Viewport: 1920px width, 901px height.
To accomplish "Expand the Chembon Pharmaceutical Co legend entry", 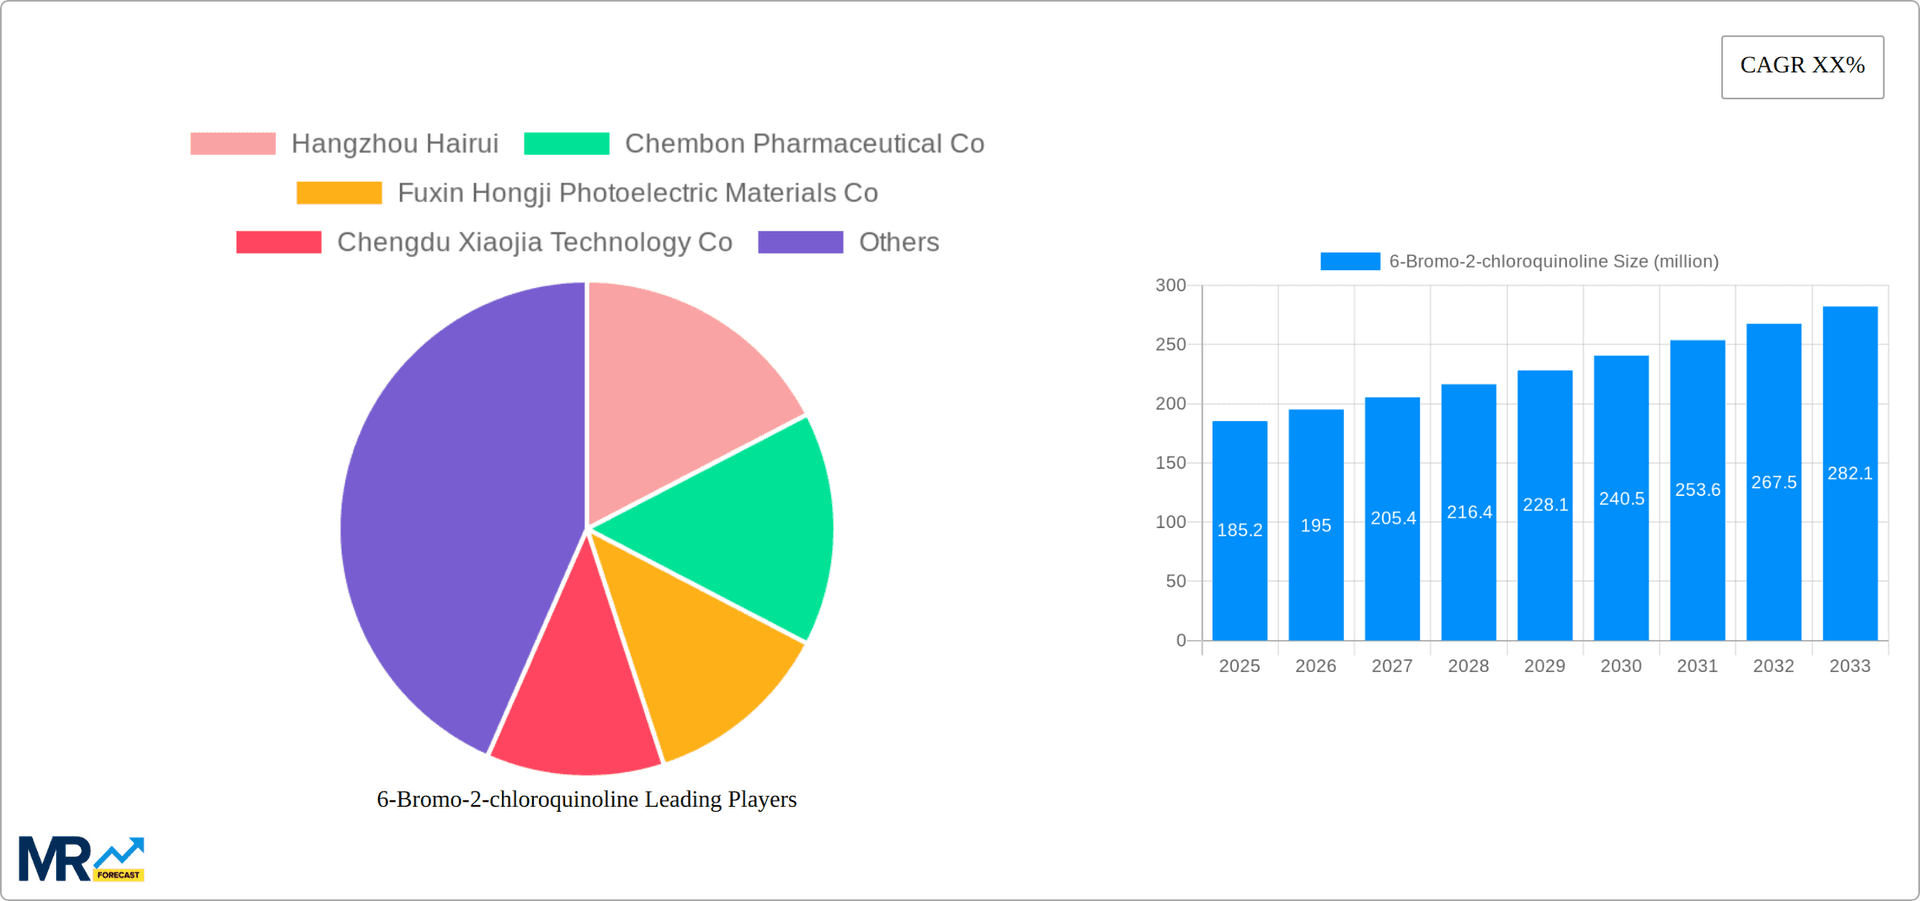I will (x=804, y=143).
